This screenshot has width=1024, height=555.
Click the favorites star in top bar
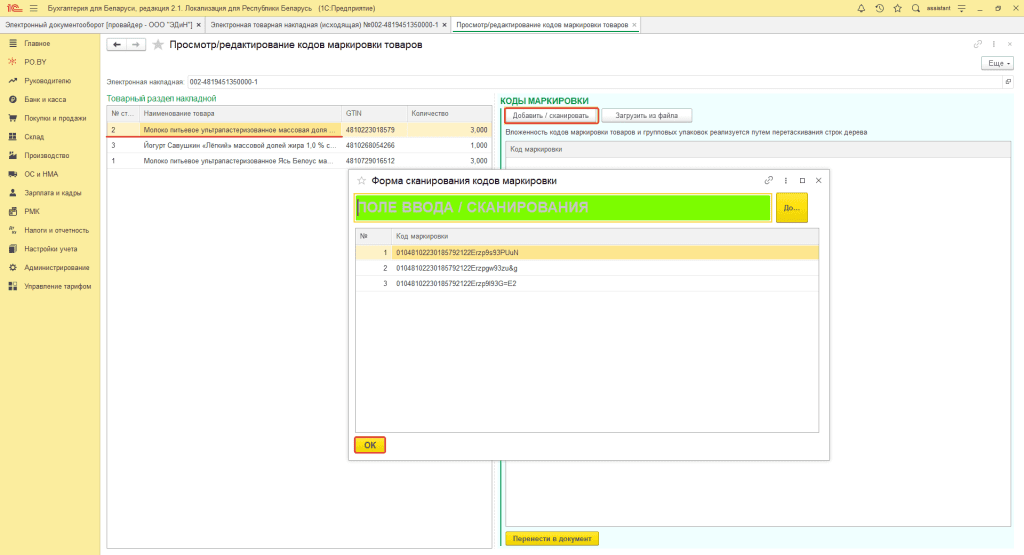[x=897, y=8]
